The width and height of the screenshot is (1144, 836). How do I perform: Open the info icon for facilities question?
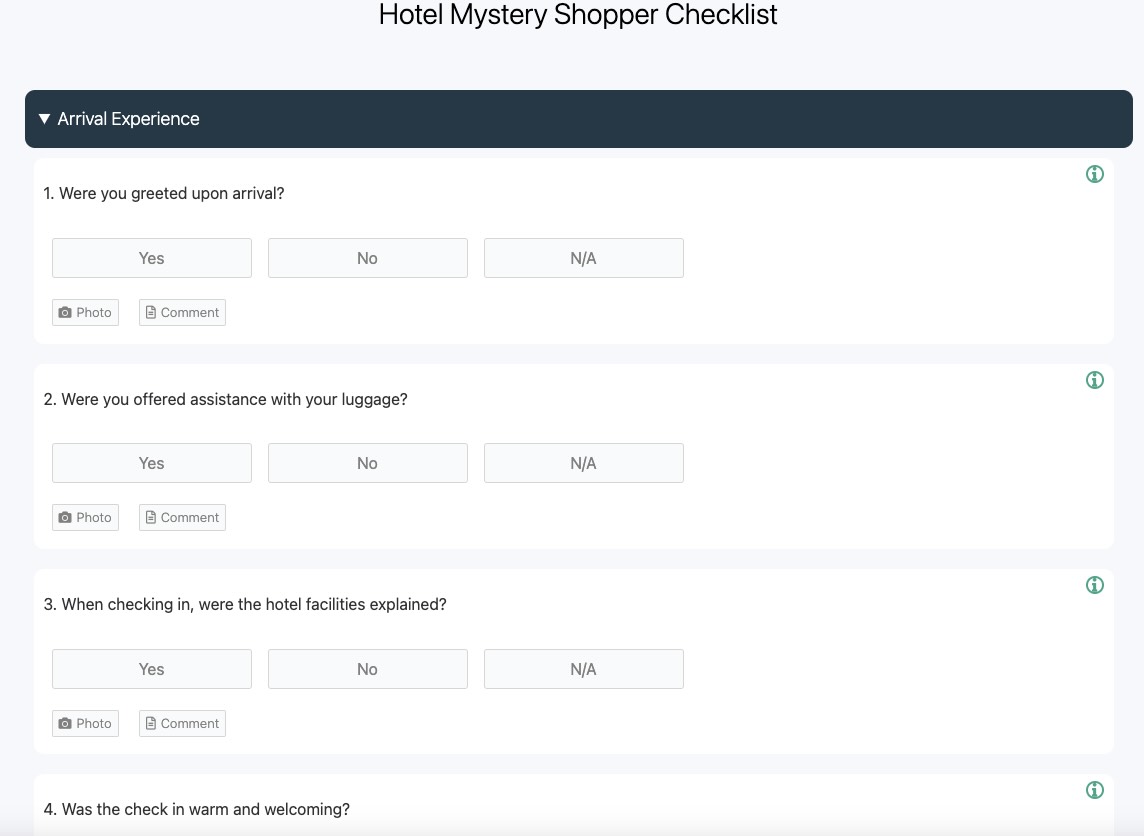tap(1095, 585)
